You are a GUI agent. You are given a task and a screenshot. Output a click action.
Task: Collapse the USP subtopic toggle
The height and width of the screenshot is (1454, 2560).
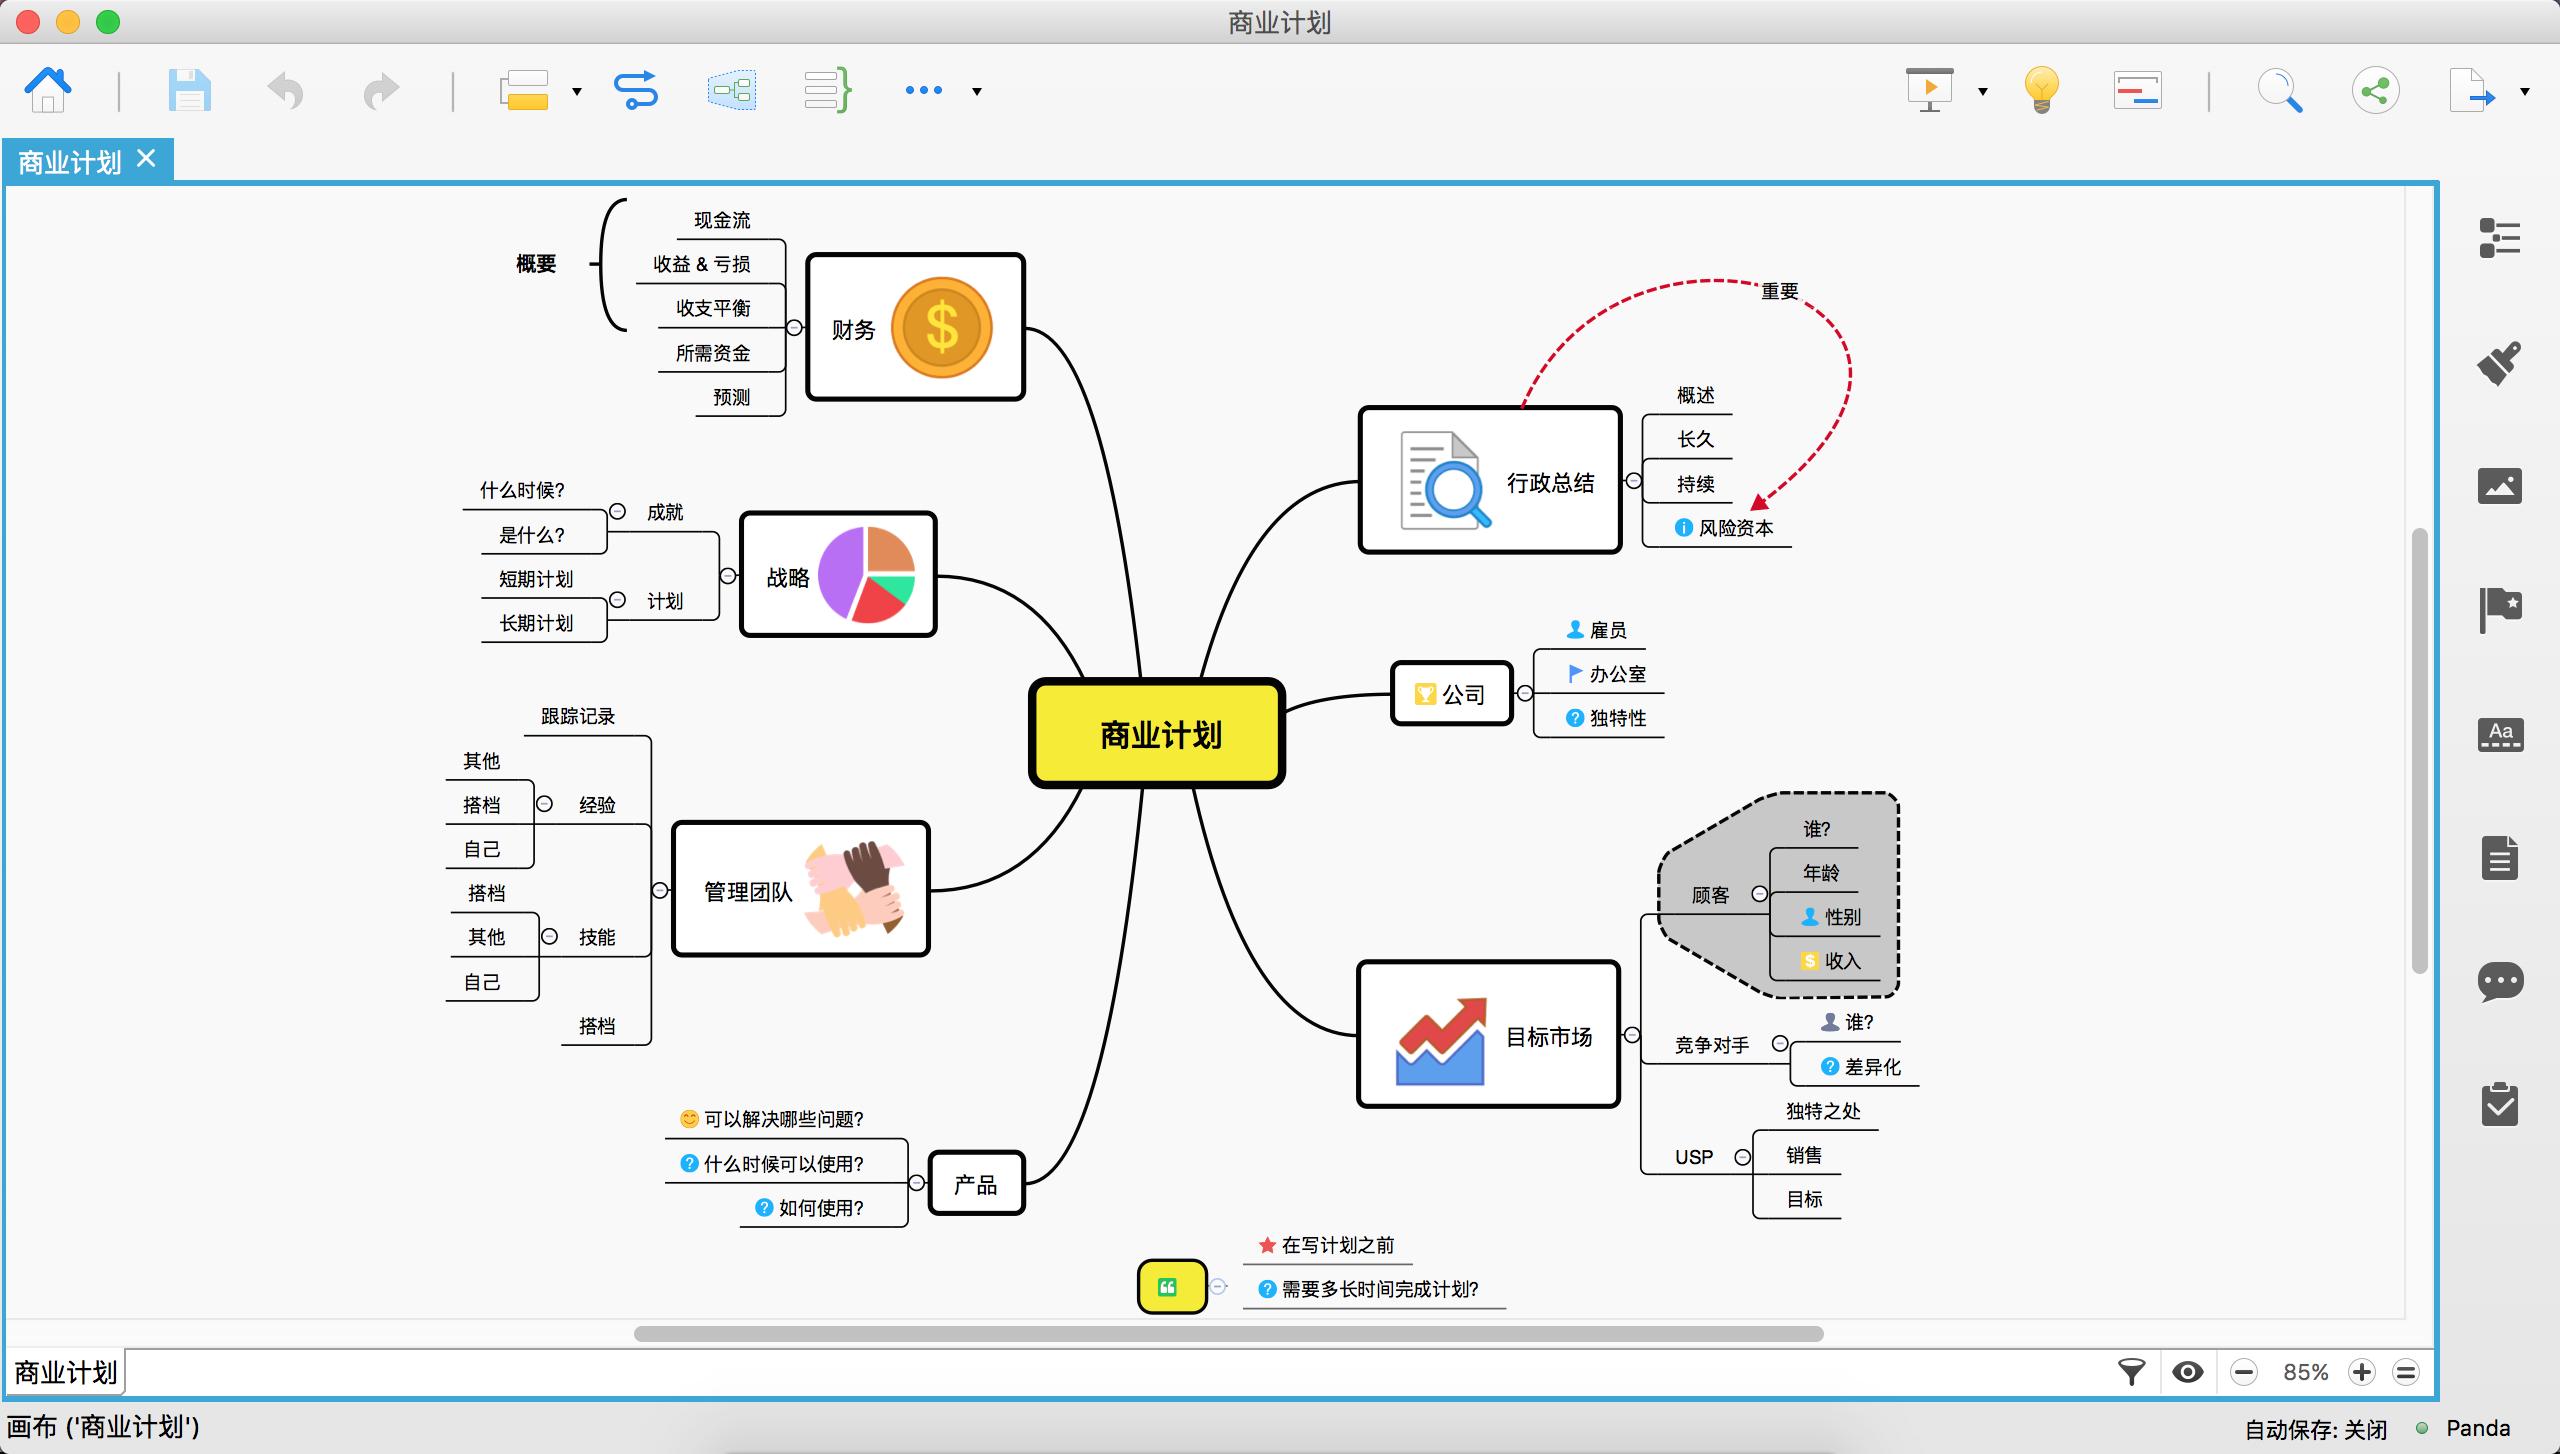[1743, 1157]
